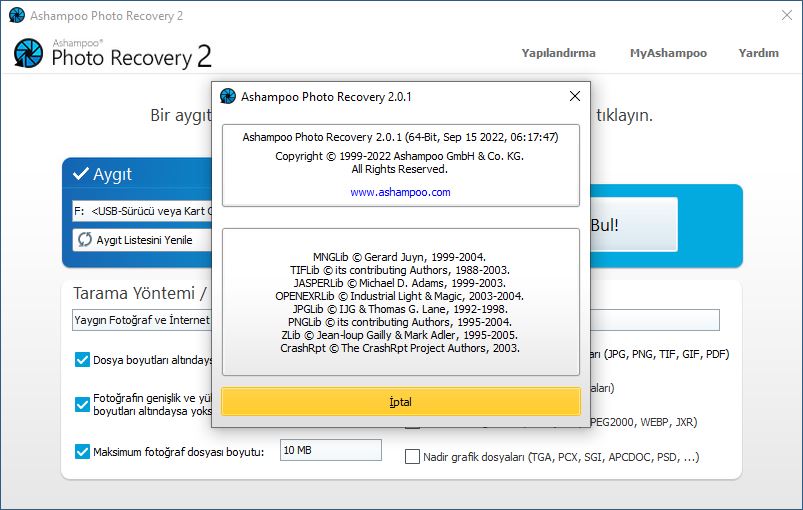803x510 pixels.
Task: Click the CrashRpt Project Authors line
Action: pos(399,348)
